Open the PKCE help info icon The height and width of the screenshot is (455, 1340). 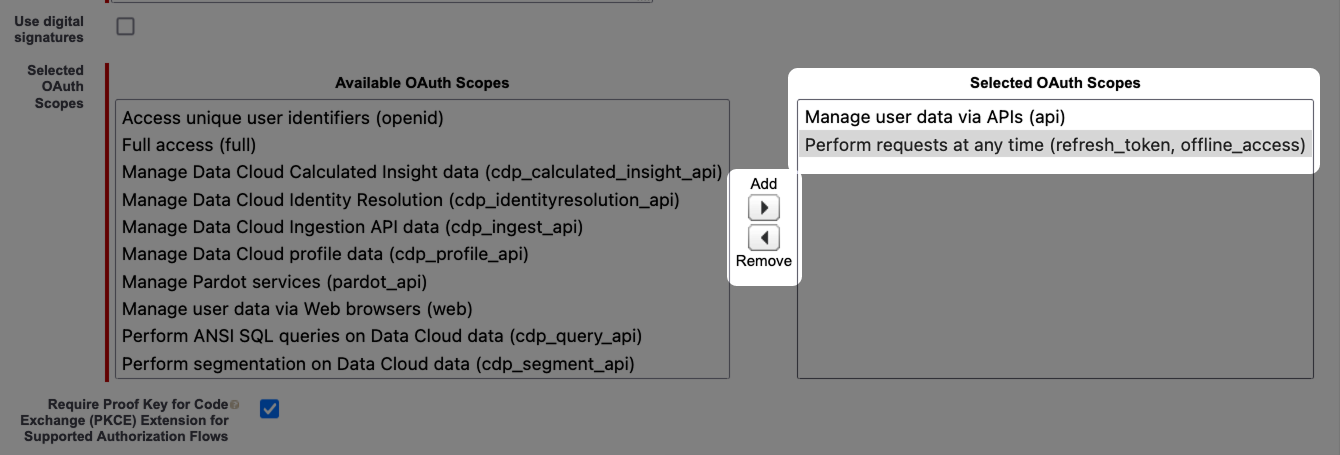tap(235, 405)
